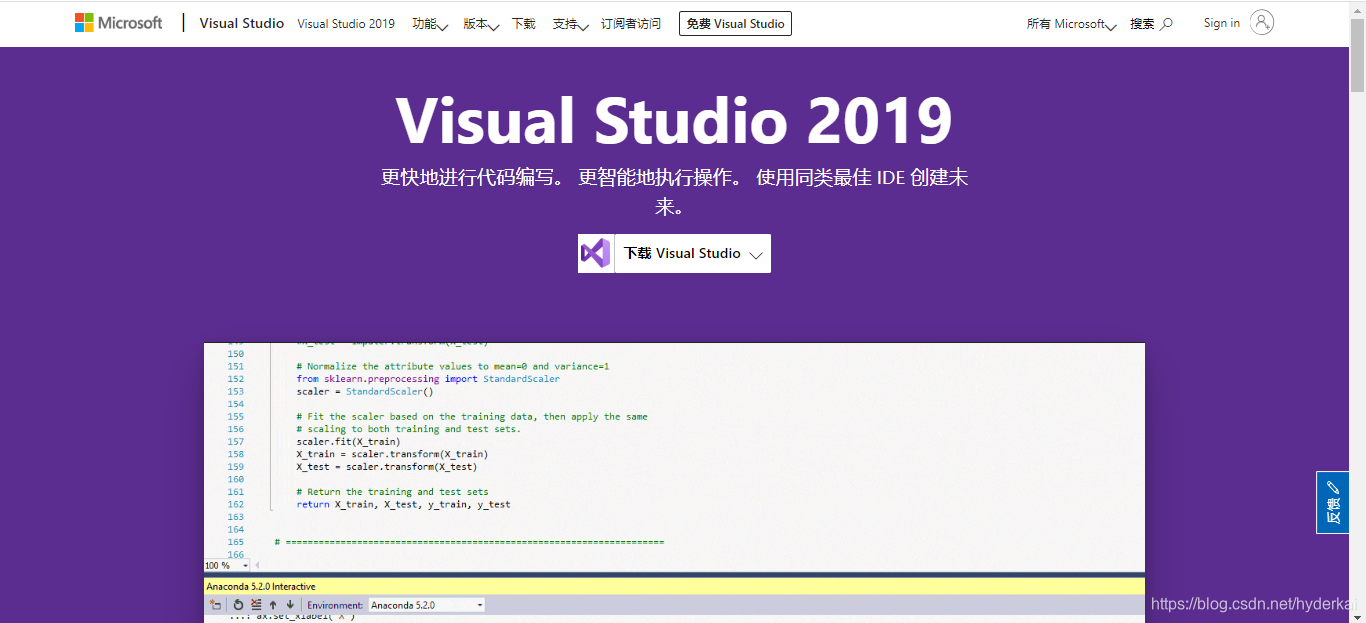This screenshot has height=623, width=1366.
Task: Open the Visual Studio home link
Action: point(241,23)
